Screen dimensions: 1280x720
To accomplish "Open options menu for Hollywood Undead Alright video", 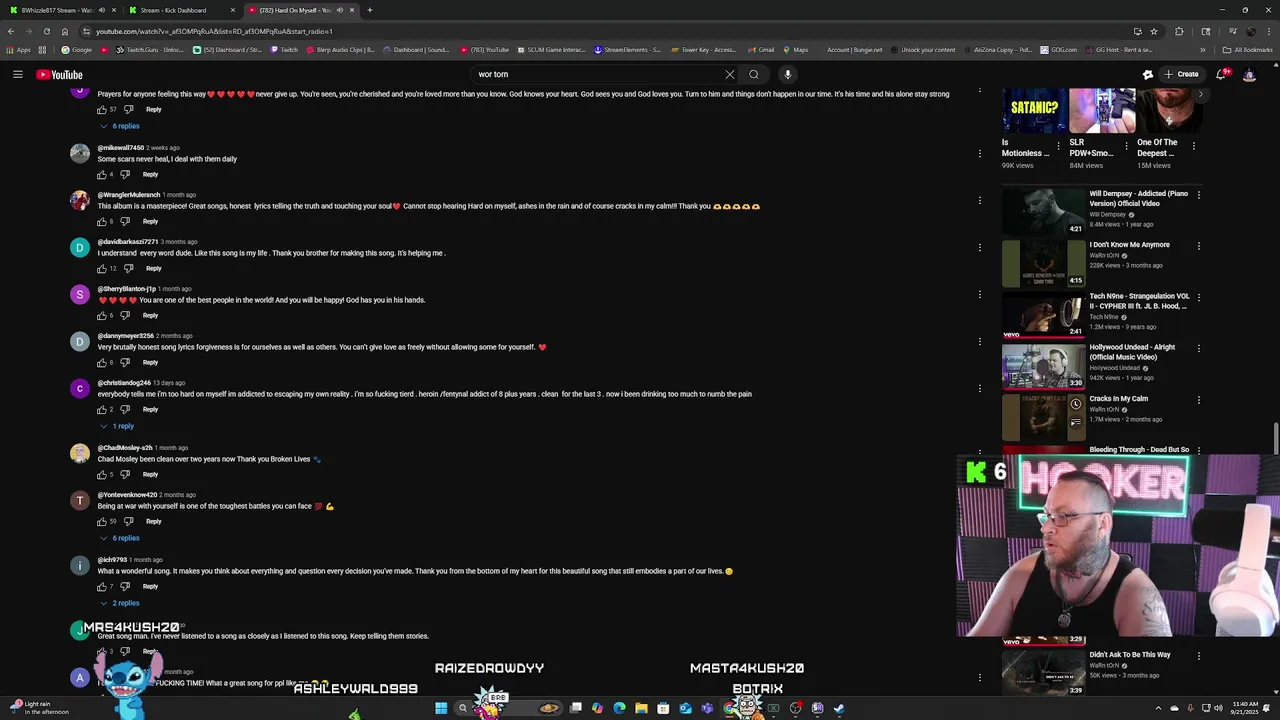I will coord(1199,348).
